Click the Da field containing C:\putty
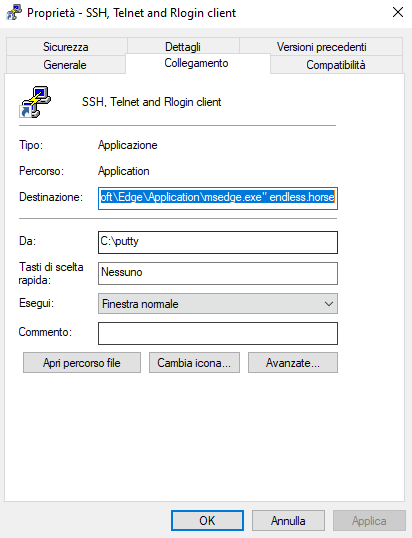 (x=218, y=242)
